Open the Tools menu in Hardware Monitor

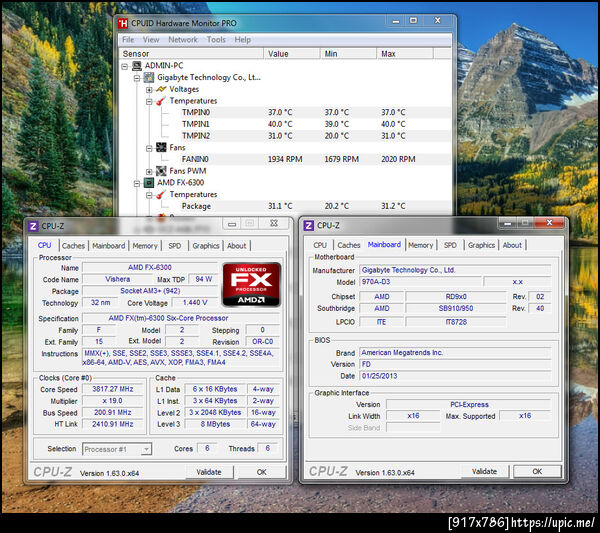[x=216, y=40]
